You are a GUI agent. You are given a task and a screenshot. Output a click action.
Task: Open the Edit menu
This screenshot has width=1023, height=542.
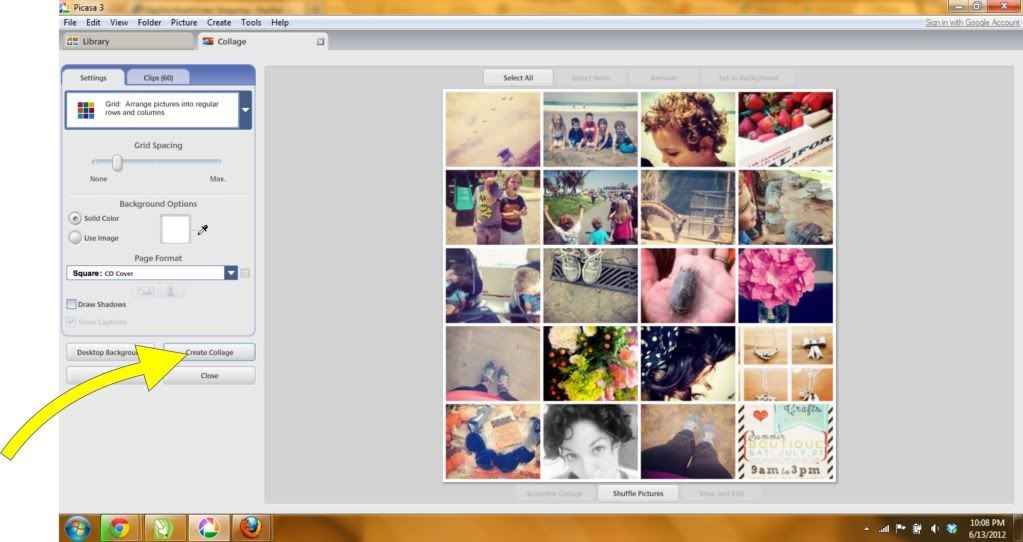click(x=93, y=22)
